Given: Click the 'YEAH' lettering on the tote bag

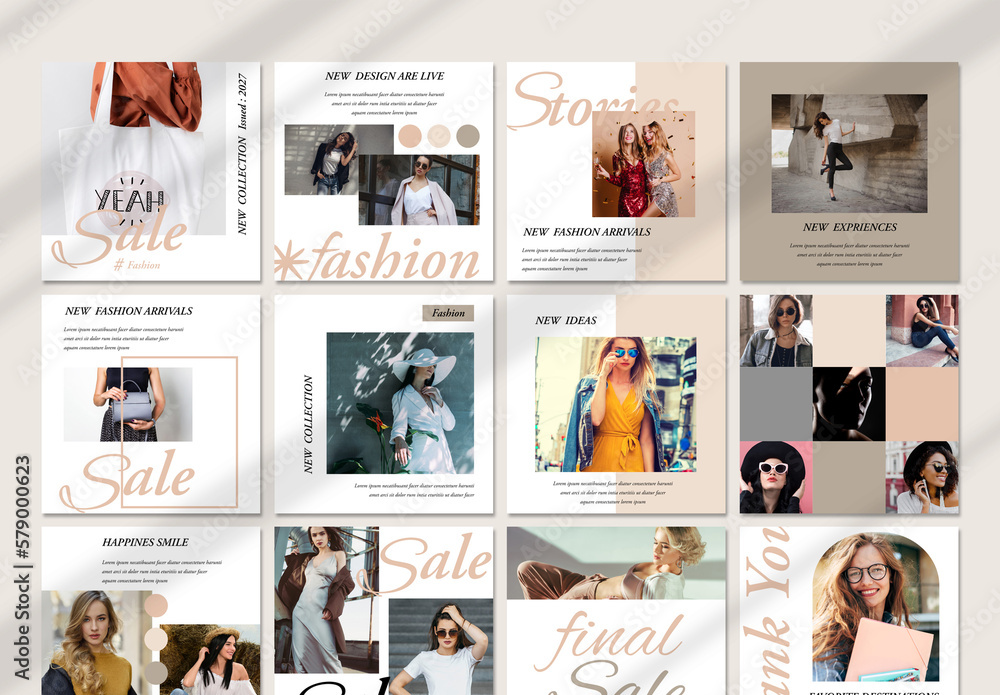Looking at the screenshot, I should pyautogui.click(x=130, y=200).
